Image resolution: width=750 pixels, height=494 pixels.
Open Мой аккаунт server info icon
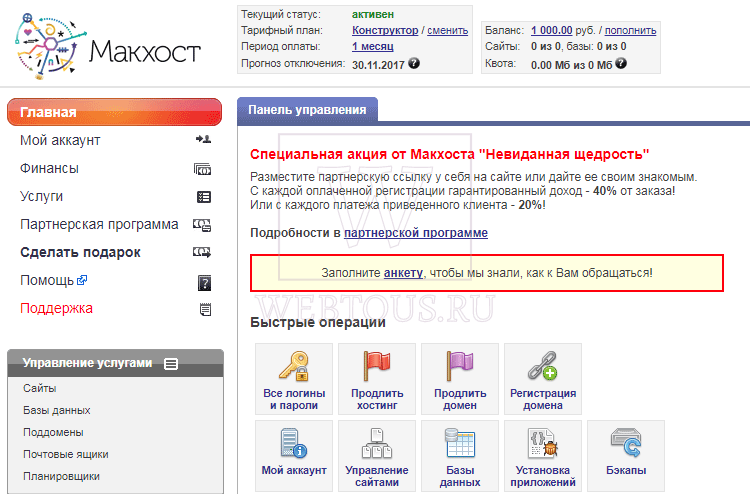294,443
